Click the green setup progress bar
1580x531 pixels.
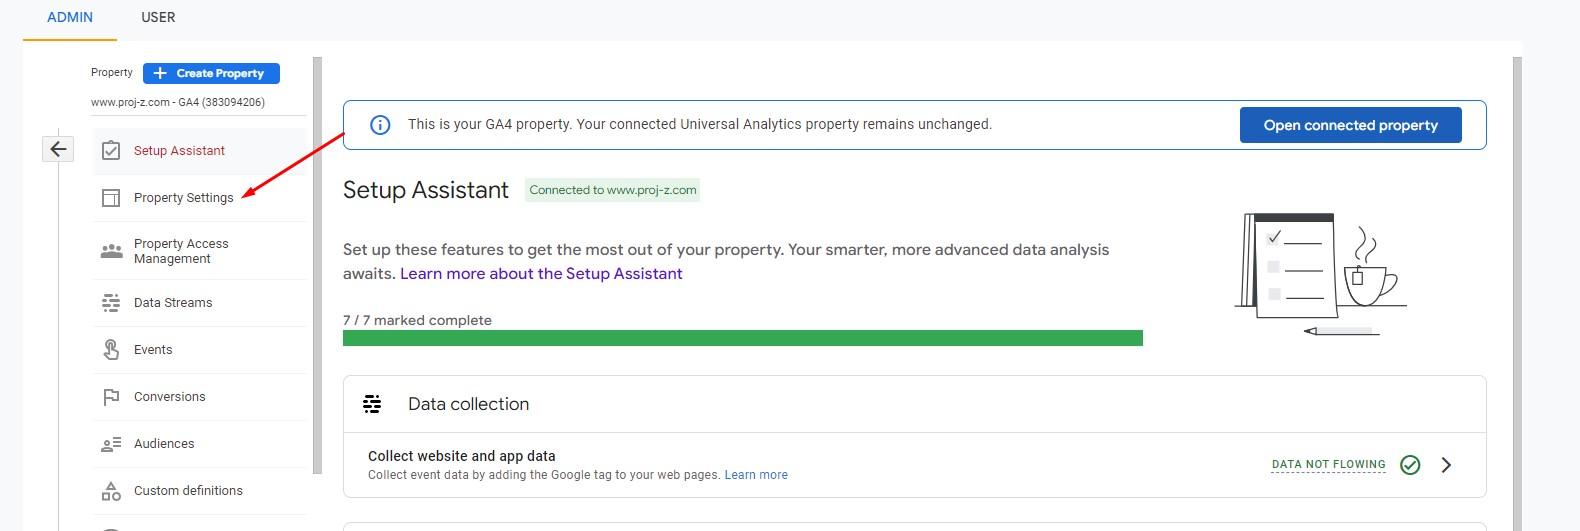coord(742,338)
